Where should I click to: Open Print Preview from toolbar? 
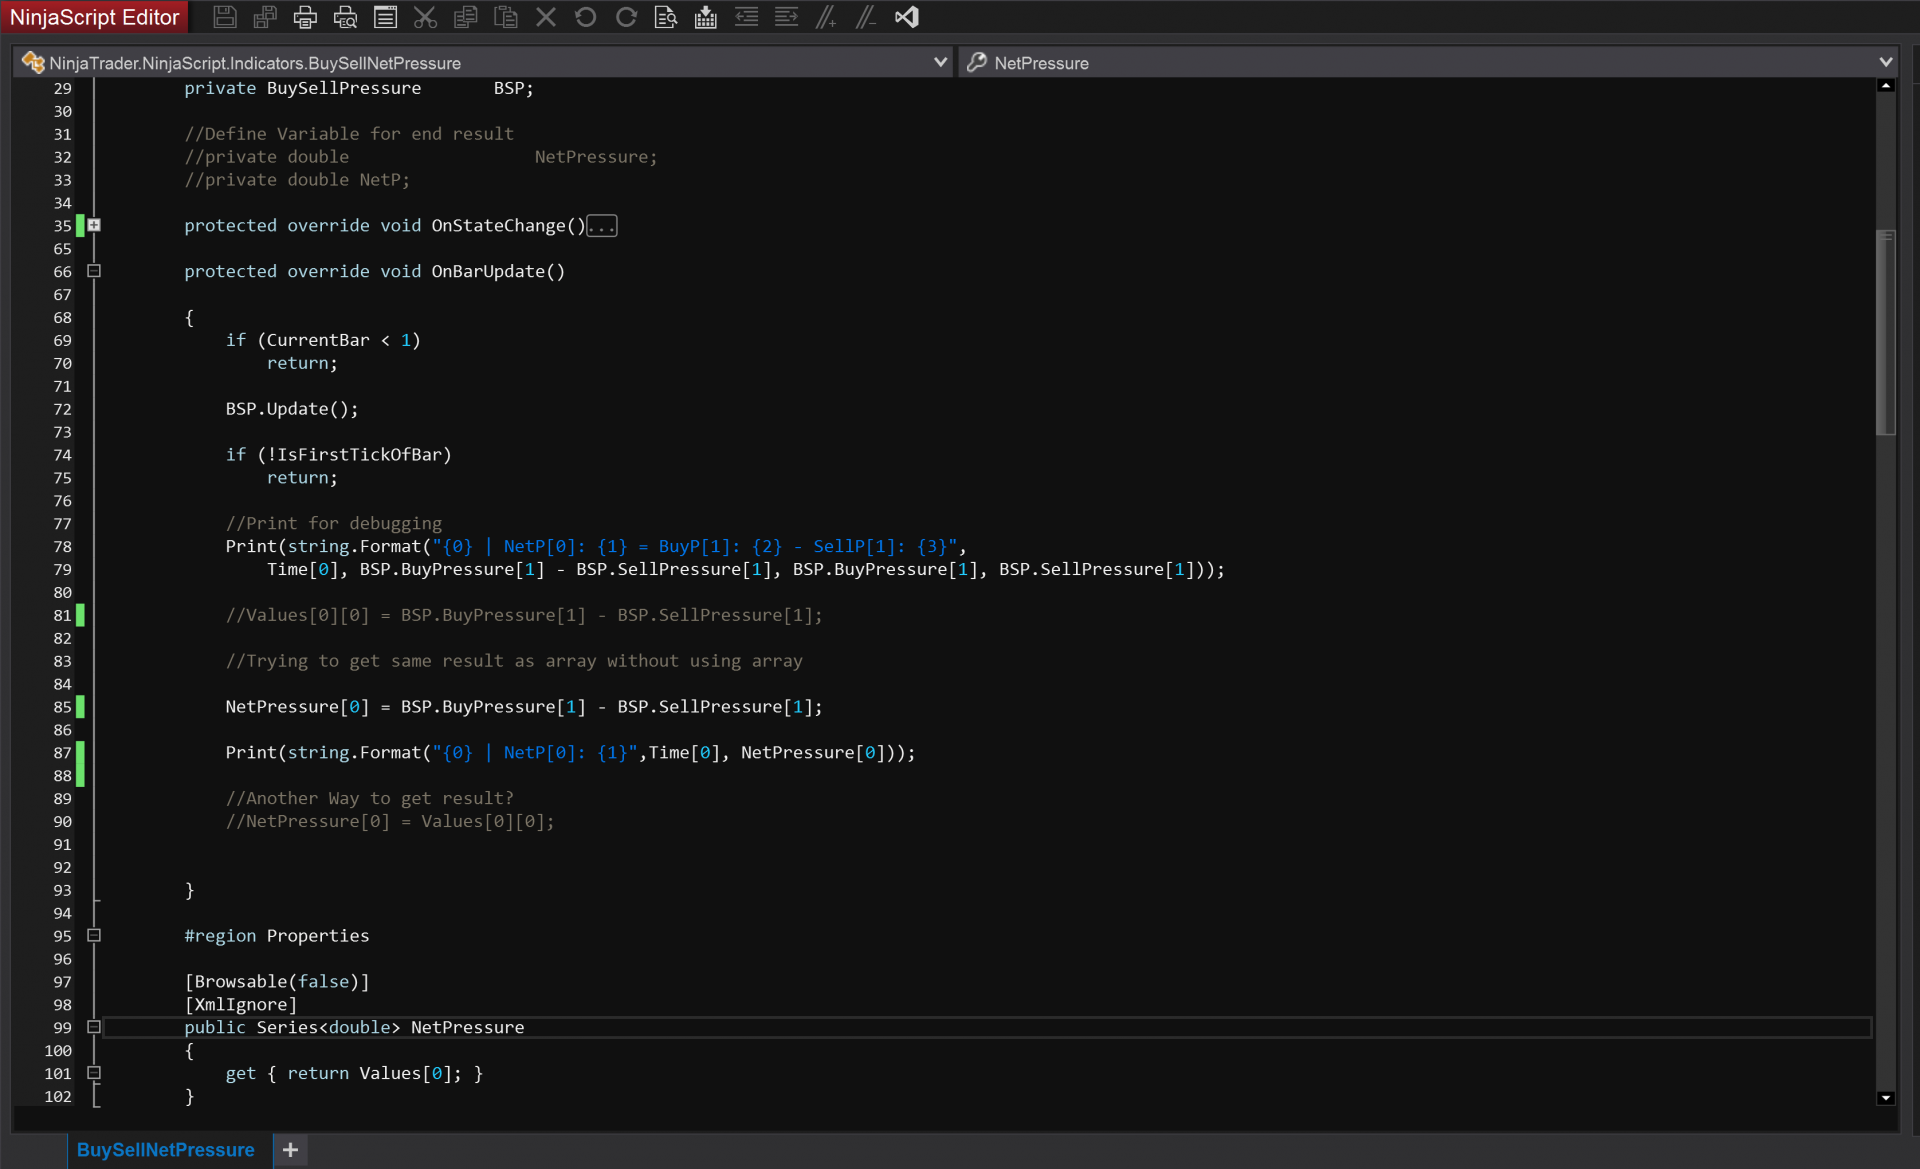click(x=345, y=17)
